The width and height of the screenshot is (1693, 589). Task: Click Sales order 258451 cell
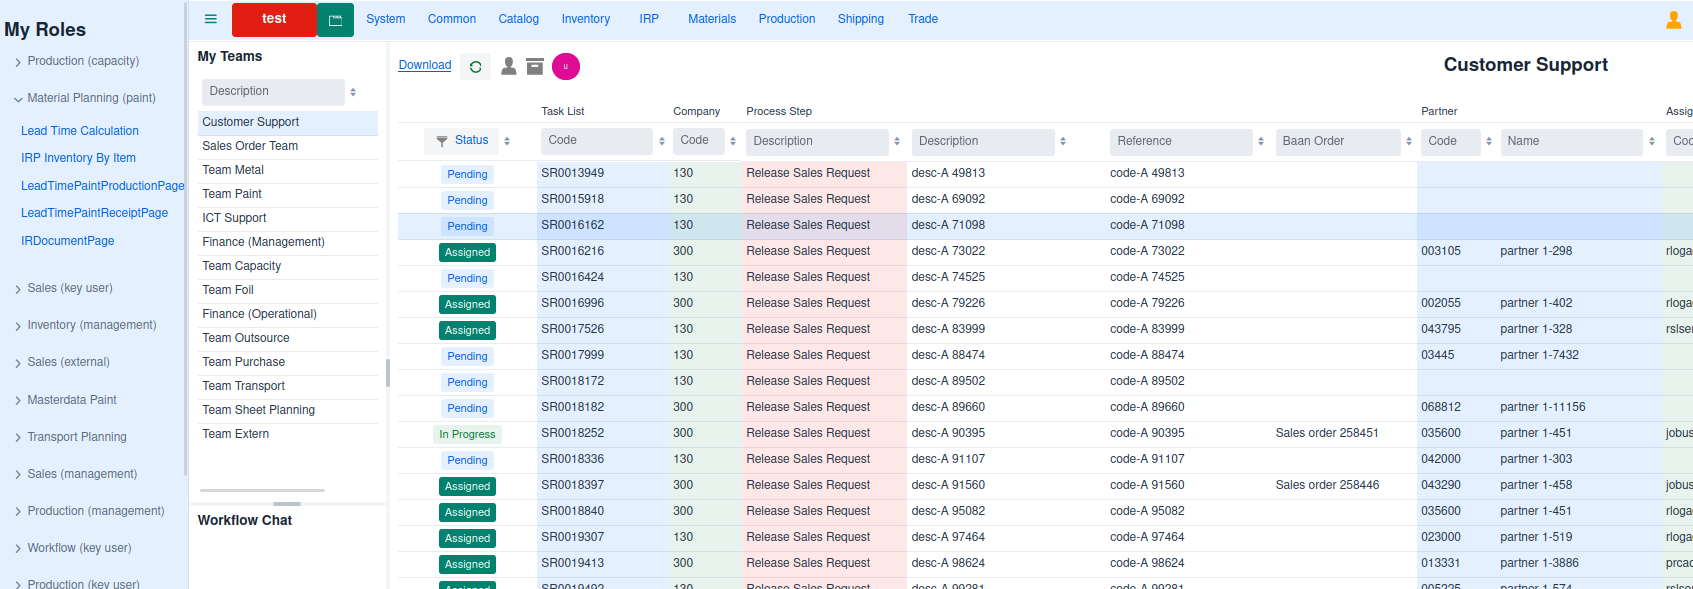(1327, 433)
